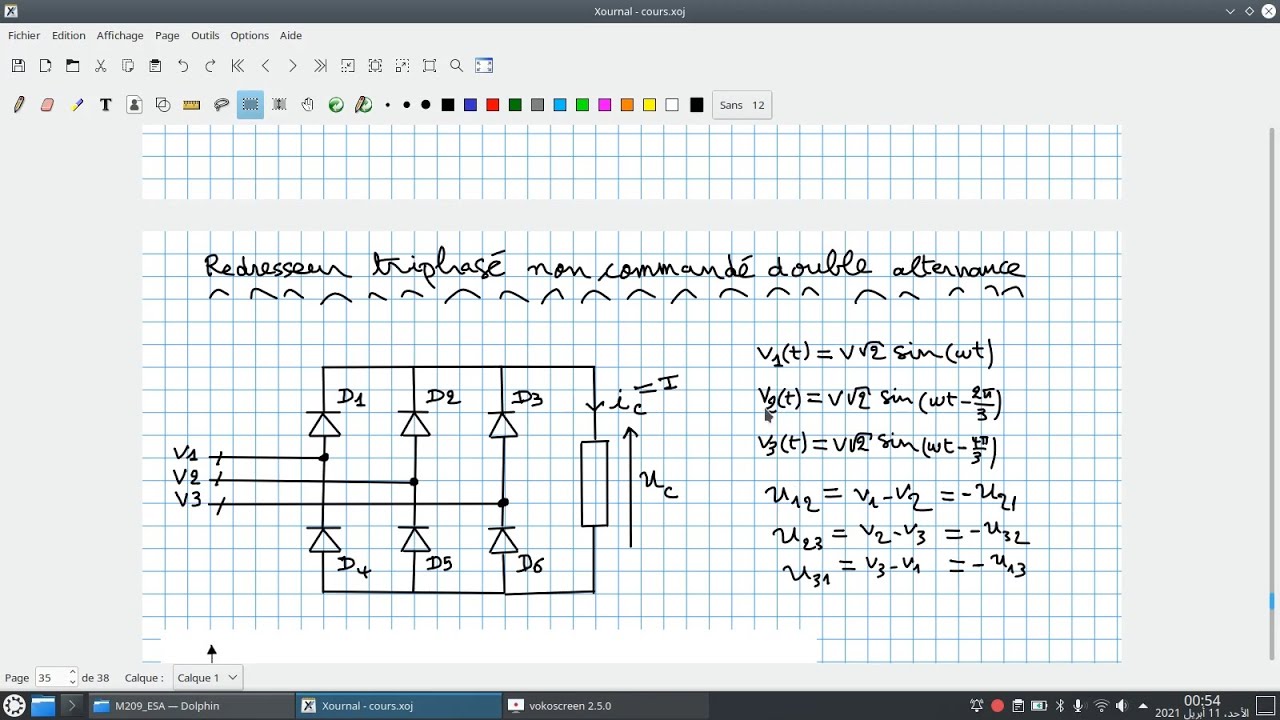Open the volume control in system tray
1280x720 pixels.
[x=1121, y=706]
